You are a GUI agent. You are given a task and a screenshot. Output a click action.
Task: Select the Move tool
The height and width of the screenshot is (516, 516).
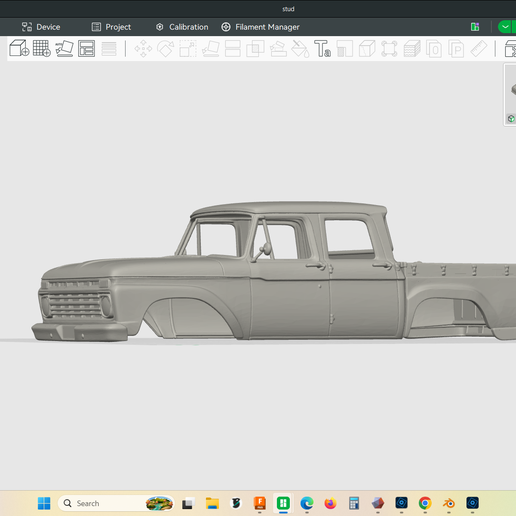click(143, 49)
